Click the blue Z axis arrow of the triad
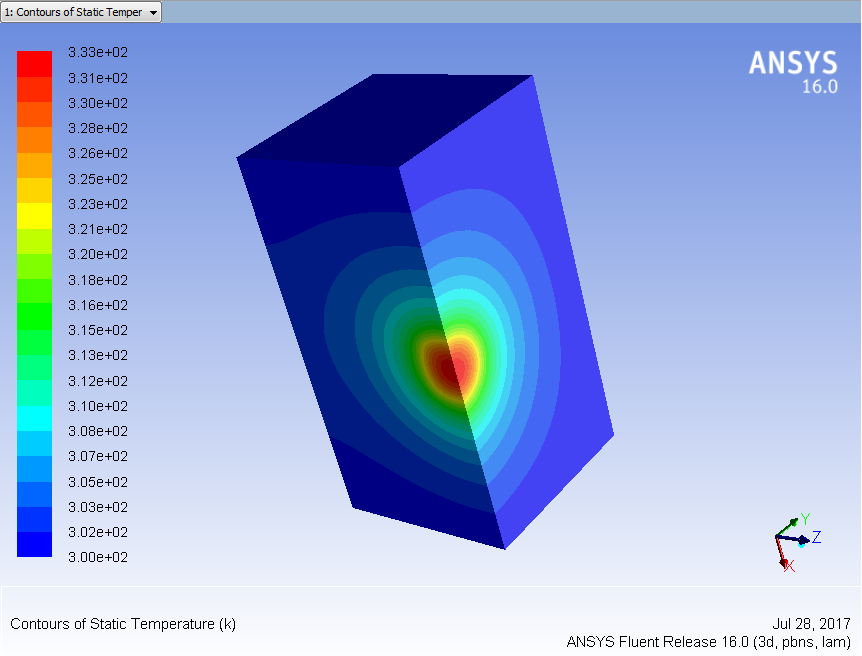The image size is (862, 656). pos(802,538)
